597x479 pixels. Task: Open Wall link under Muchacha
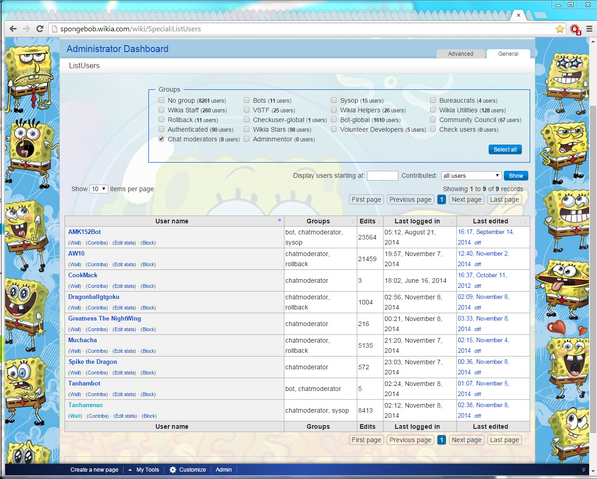(75, 351)
